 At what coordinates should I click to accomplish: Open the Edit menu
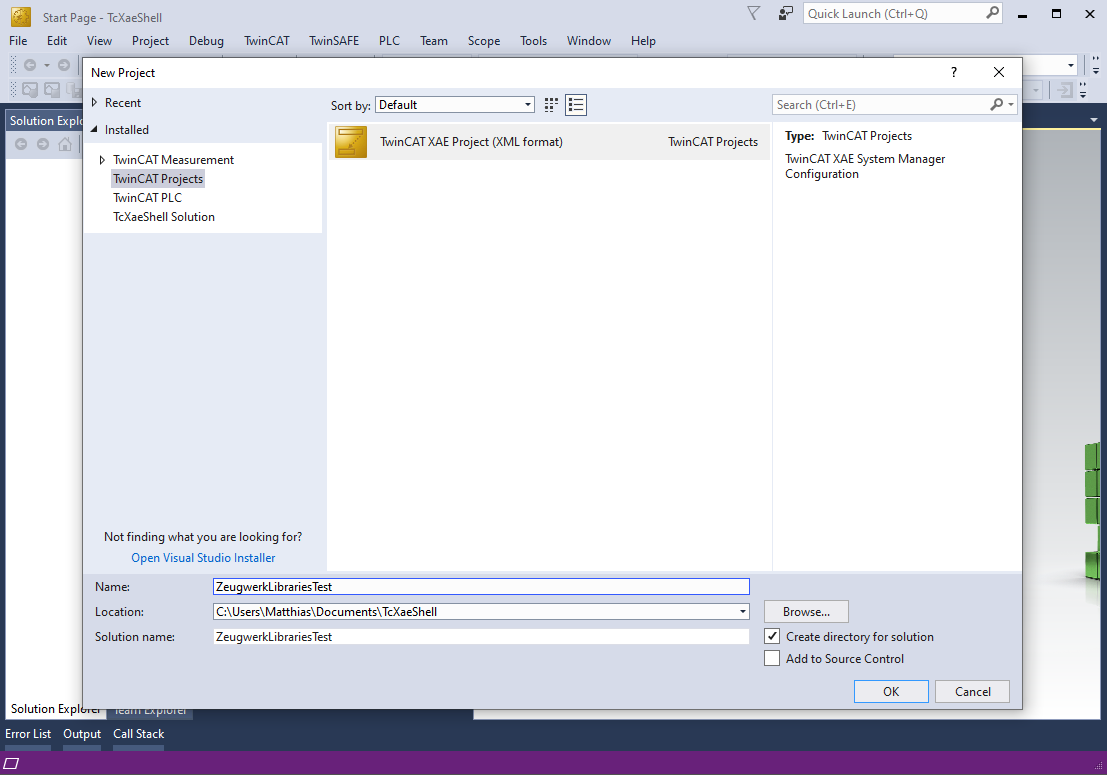(57, 41)
